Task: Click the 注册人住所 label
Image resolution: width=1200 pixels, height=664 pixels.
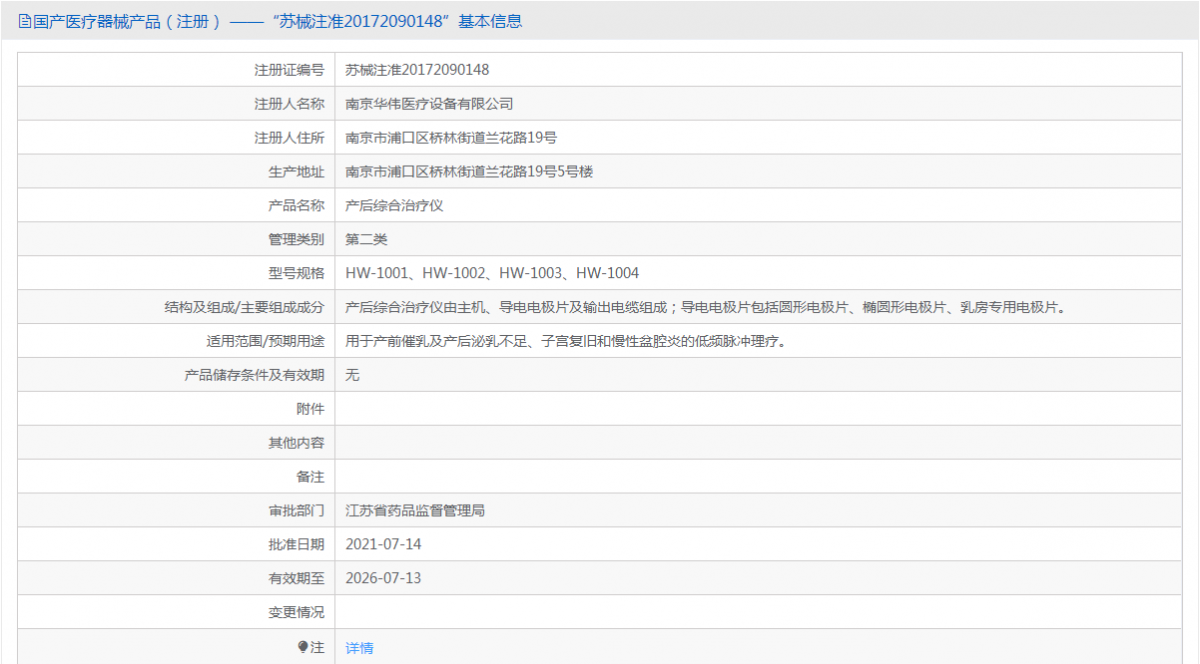Action: coord(289,138)
